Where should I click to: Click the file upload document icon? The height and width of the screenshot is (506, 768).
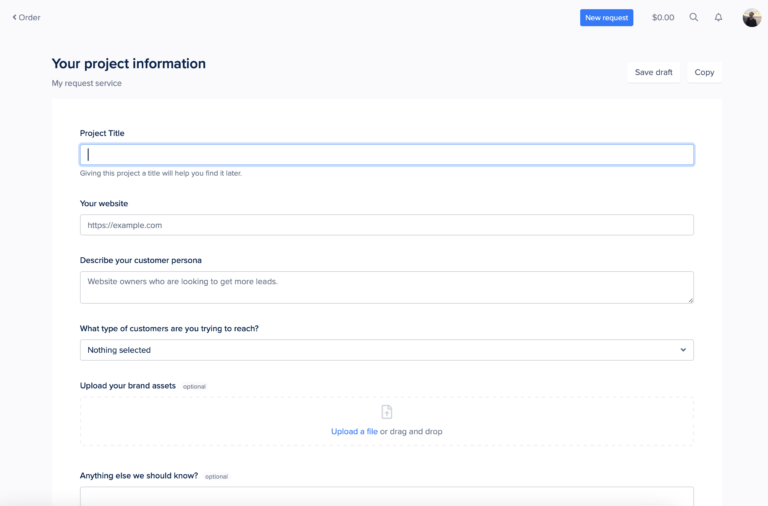(387, 412)
